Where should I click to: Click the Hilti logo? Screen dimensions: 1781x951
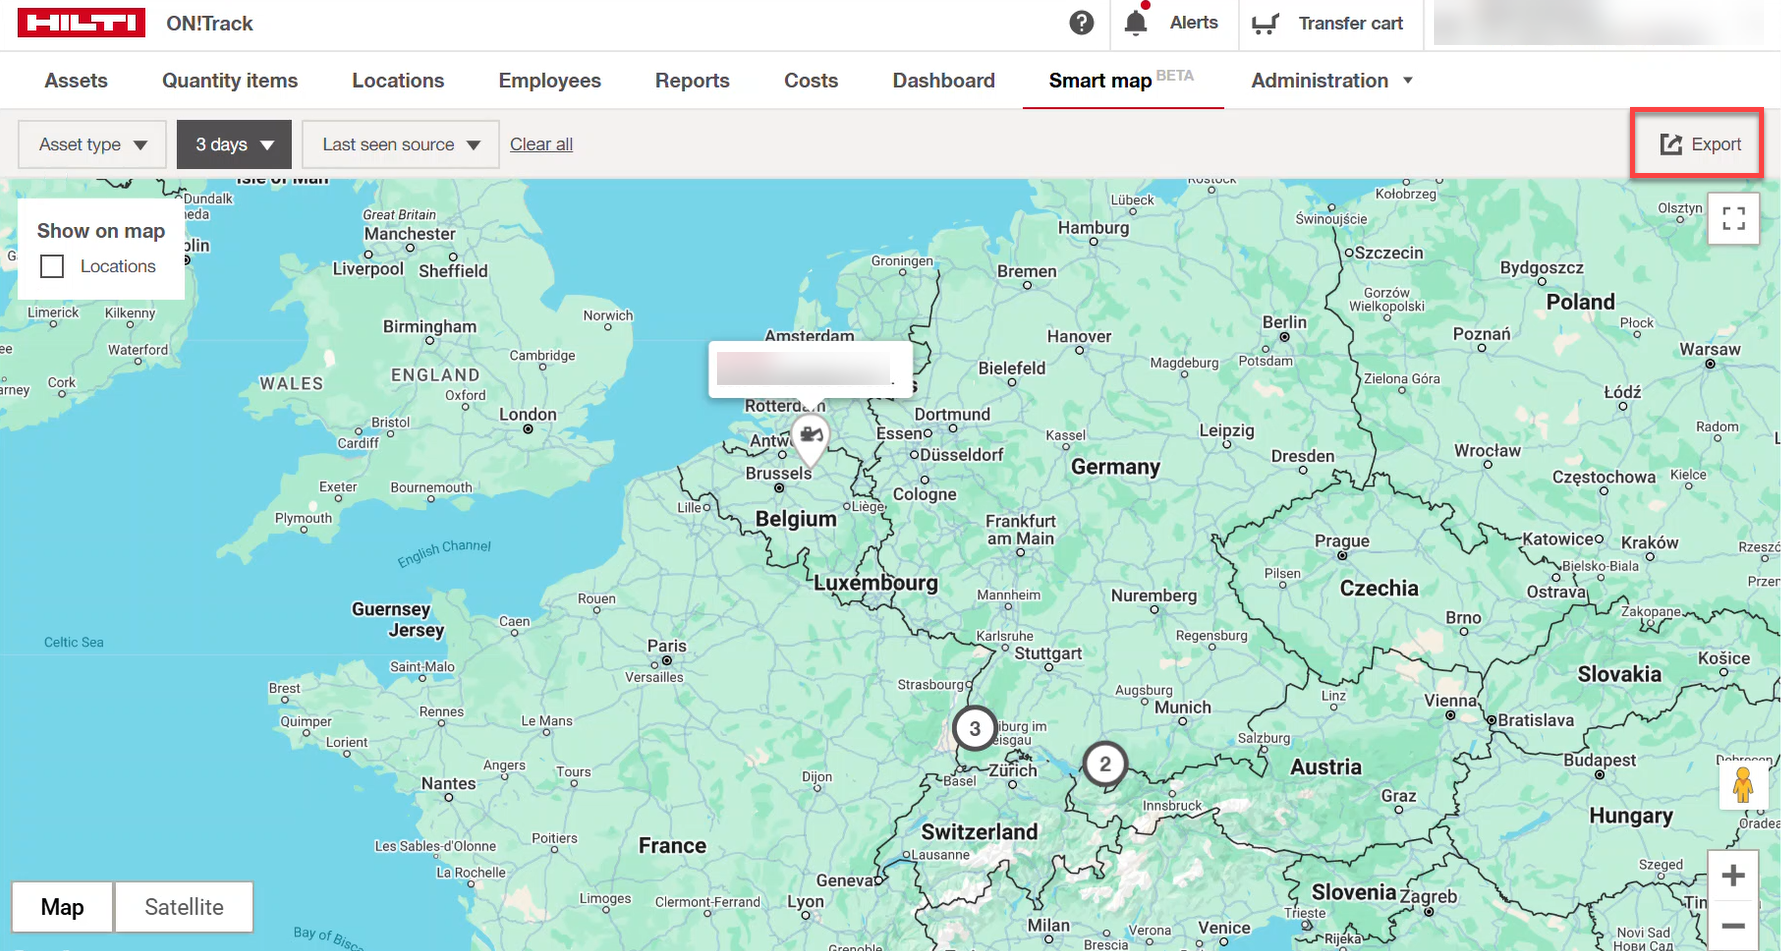click(81, 23)
